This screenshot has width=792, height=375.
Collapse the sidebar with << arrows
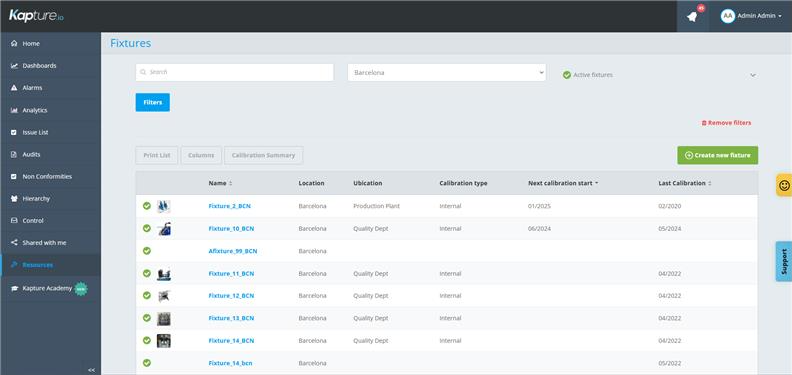pyautogui.click(x=91, y=370)
